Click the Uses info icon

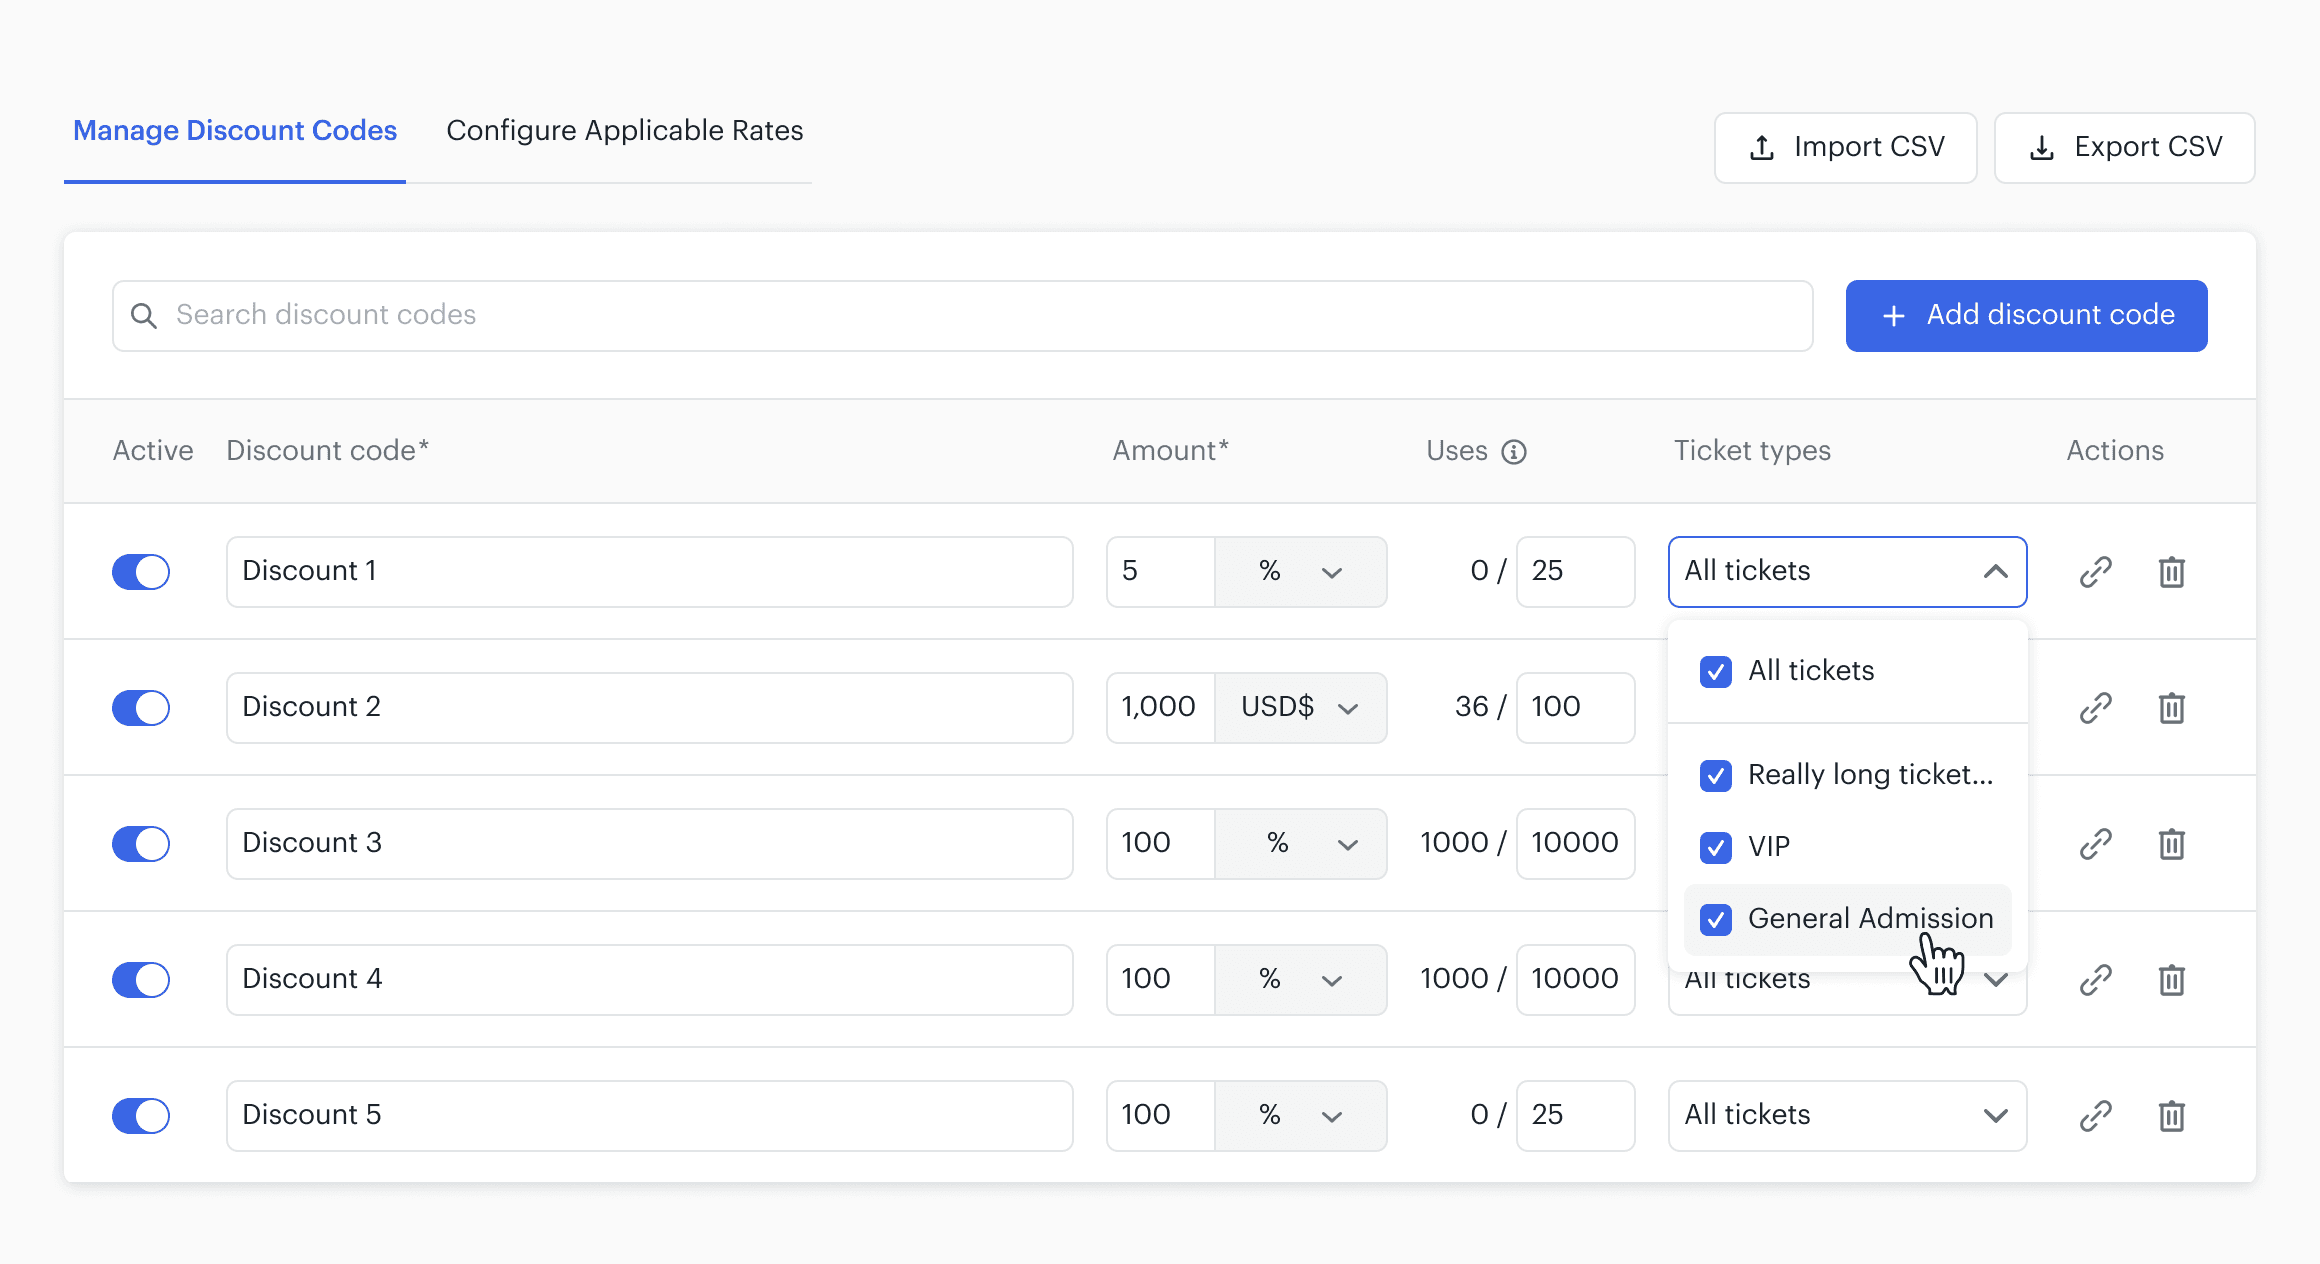(1514, 452)
